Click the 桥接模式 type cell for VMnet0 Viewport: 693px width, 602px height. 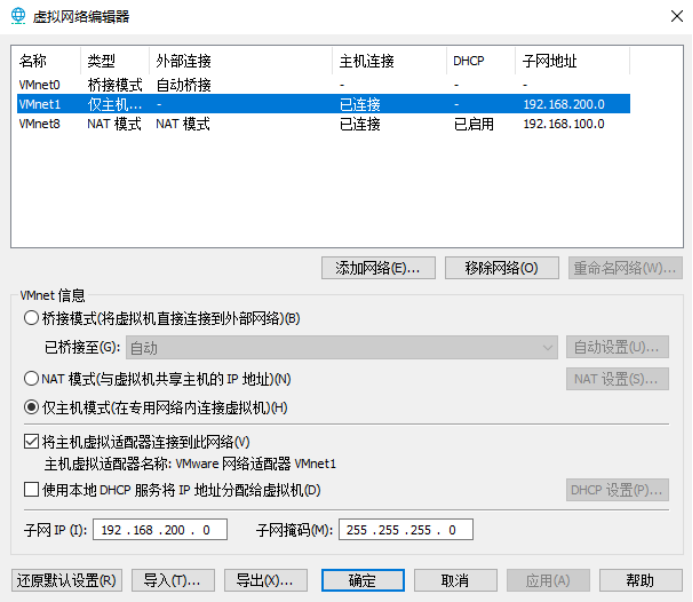pyautogui.click(x=115, y=84)
